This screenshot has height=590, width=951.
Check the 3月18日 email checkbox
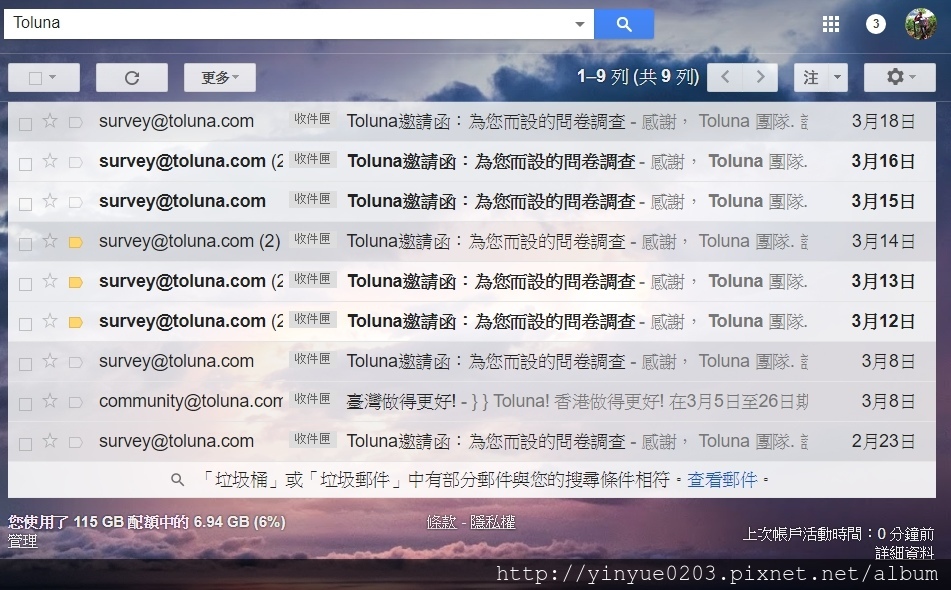tap(25, 124)
